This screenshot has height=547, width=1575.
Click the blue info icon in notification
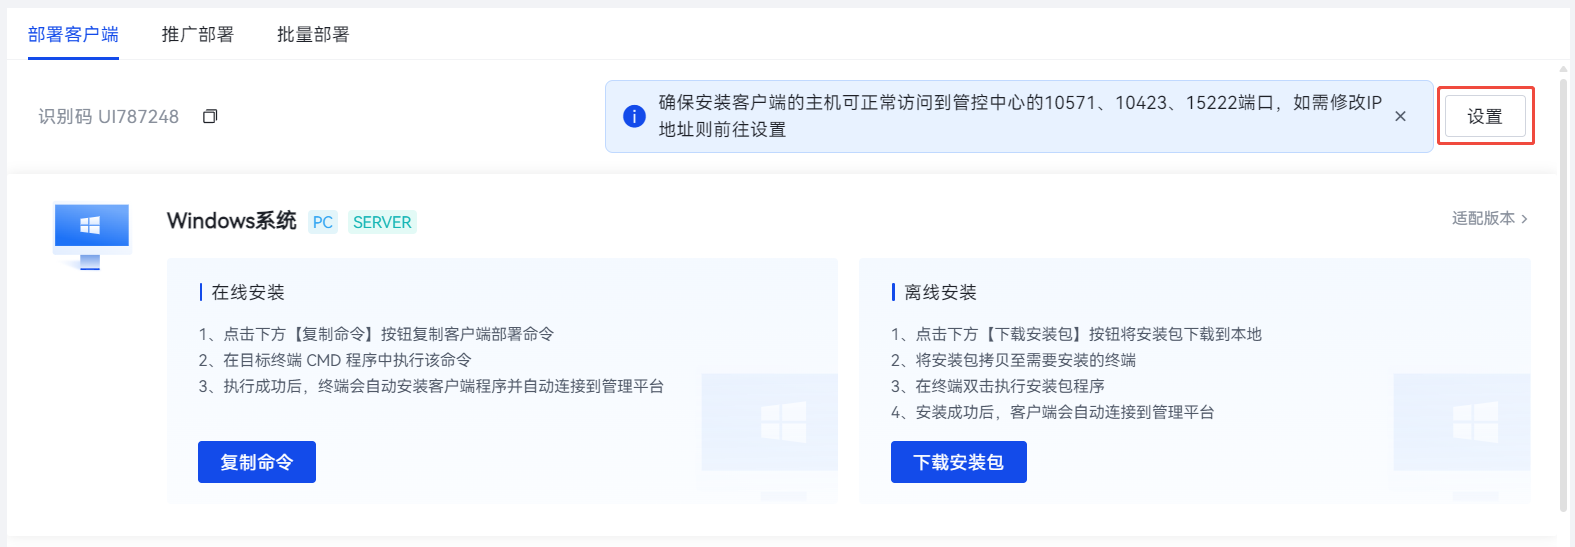(x=634, y=116)
